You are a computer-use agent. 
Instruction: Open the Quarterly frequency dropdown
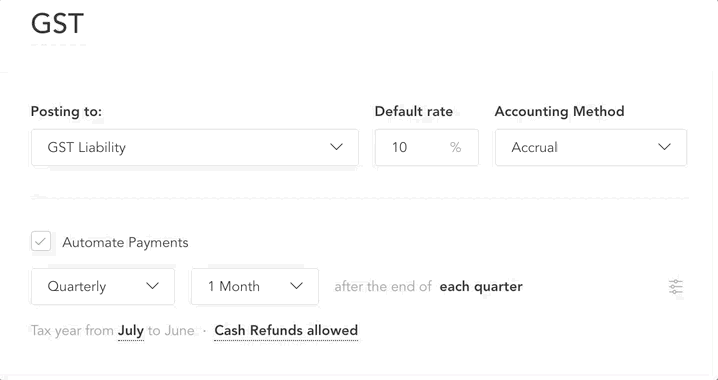point(103,287)
